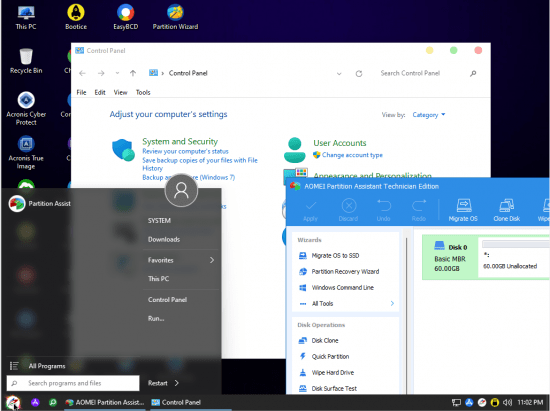This screenshot has height=411, width=550.
Task: Open Review your computer's status link
Action: (185, 151)
